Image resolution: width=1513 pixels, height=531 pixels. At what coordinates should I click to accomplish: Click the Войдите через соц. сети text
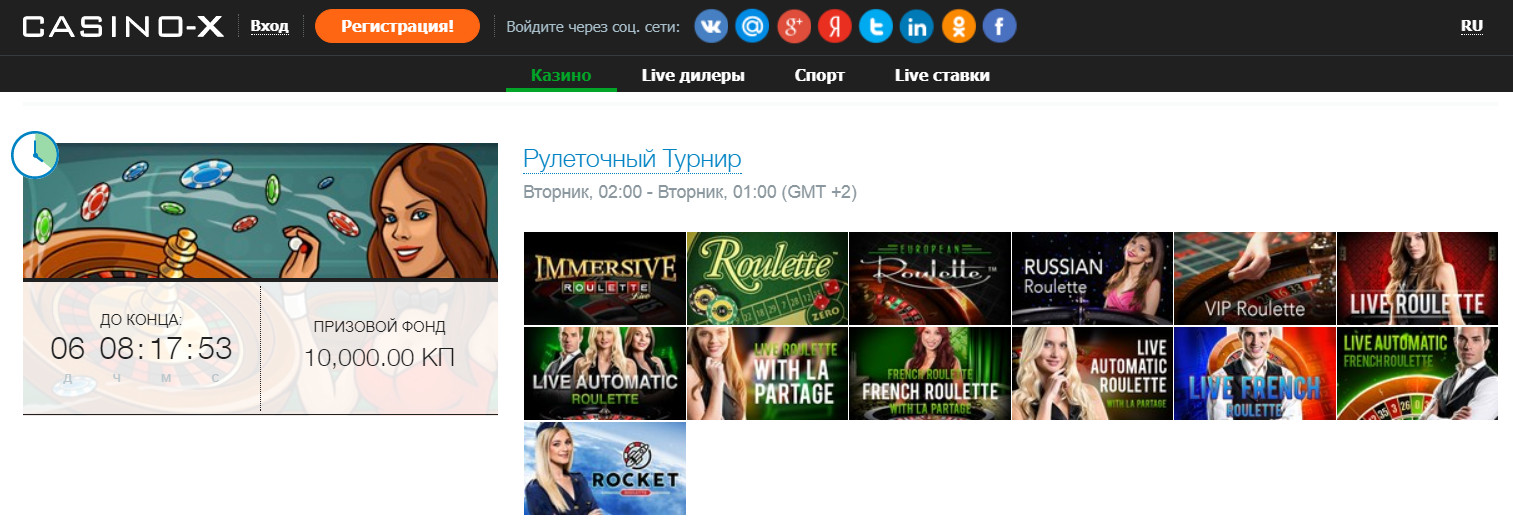click(x=593, y=27)
